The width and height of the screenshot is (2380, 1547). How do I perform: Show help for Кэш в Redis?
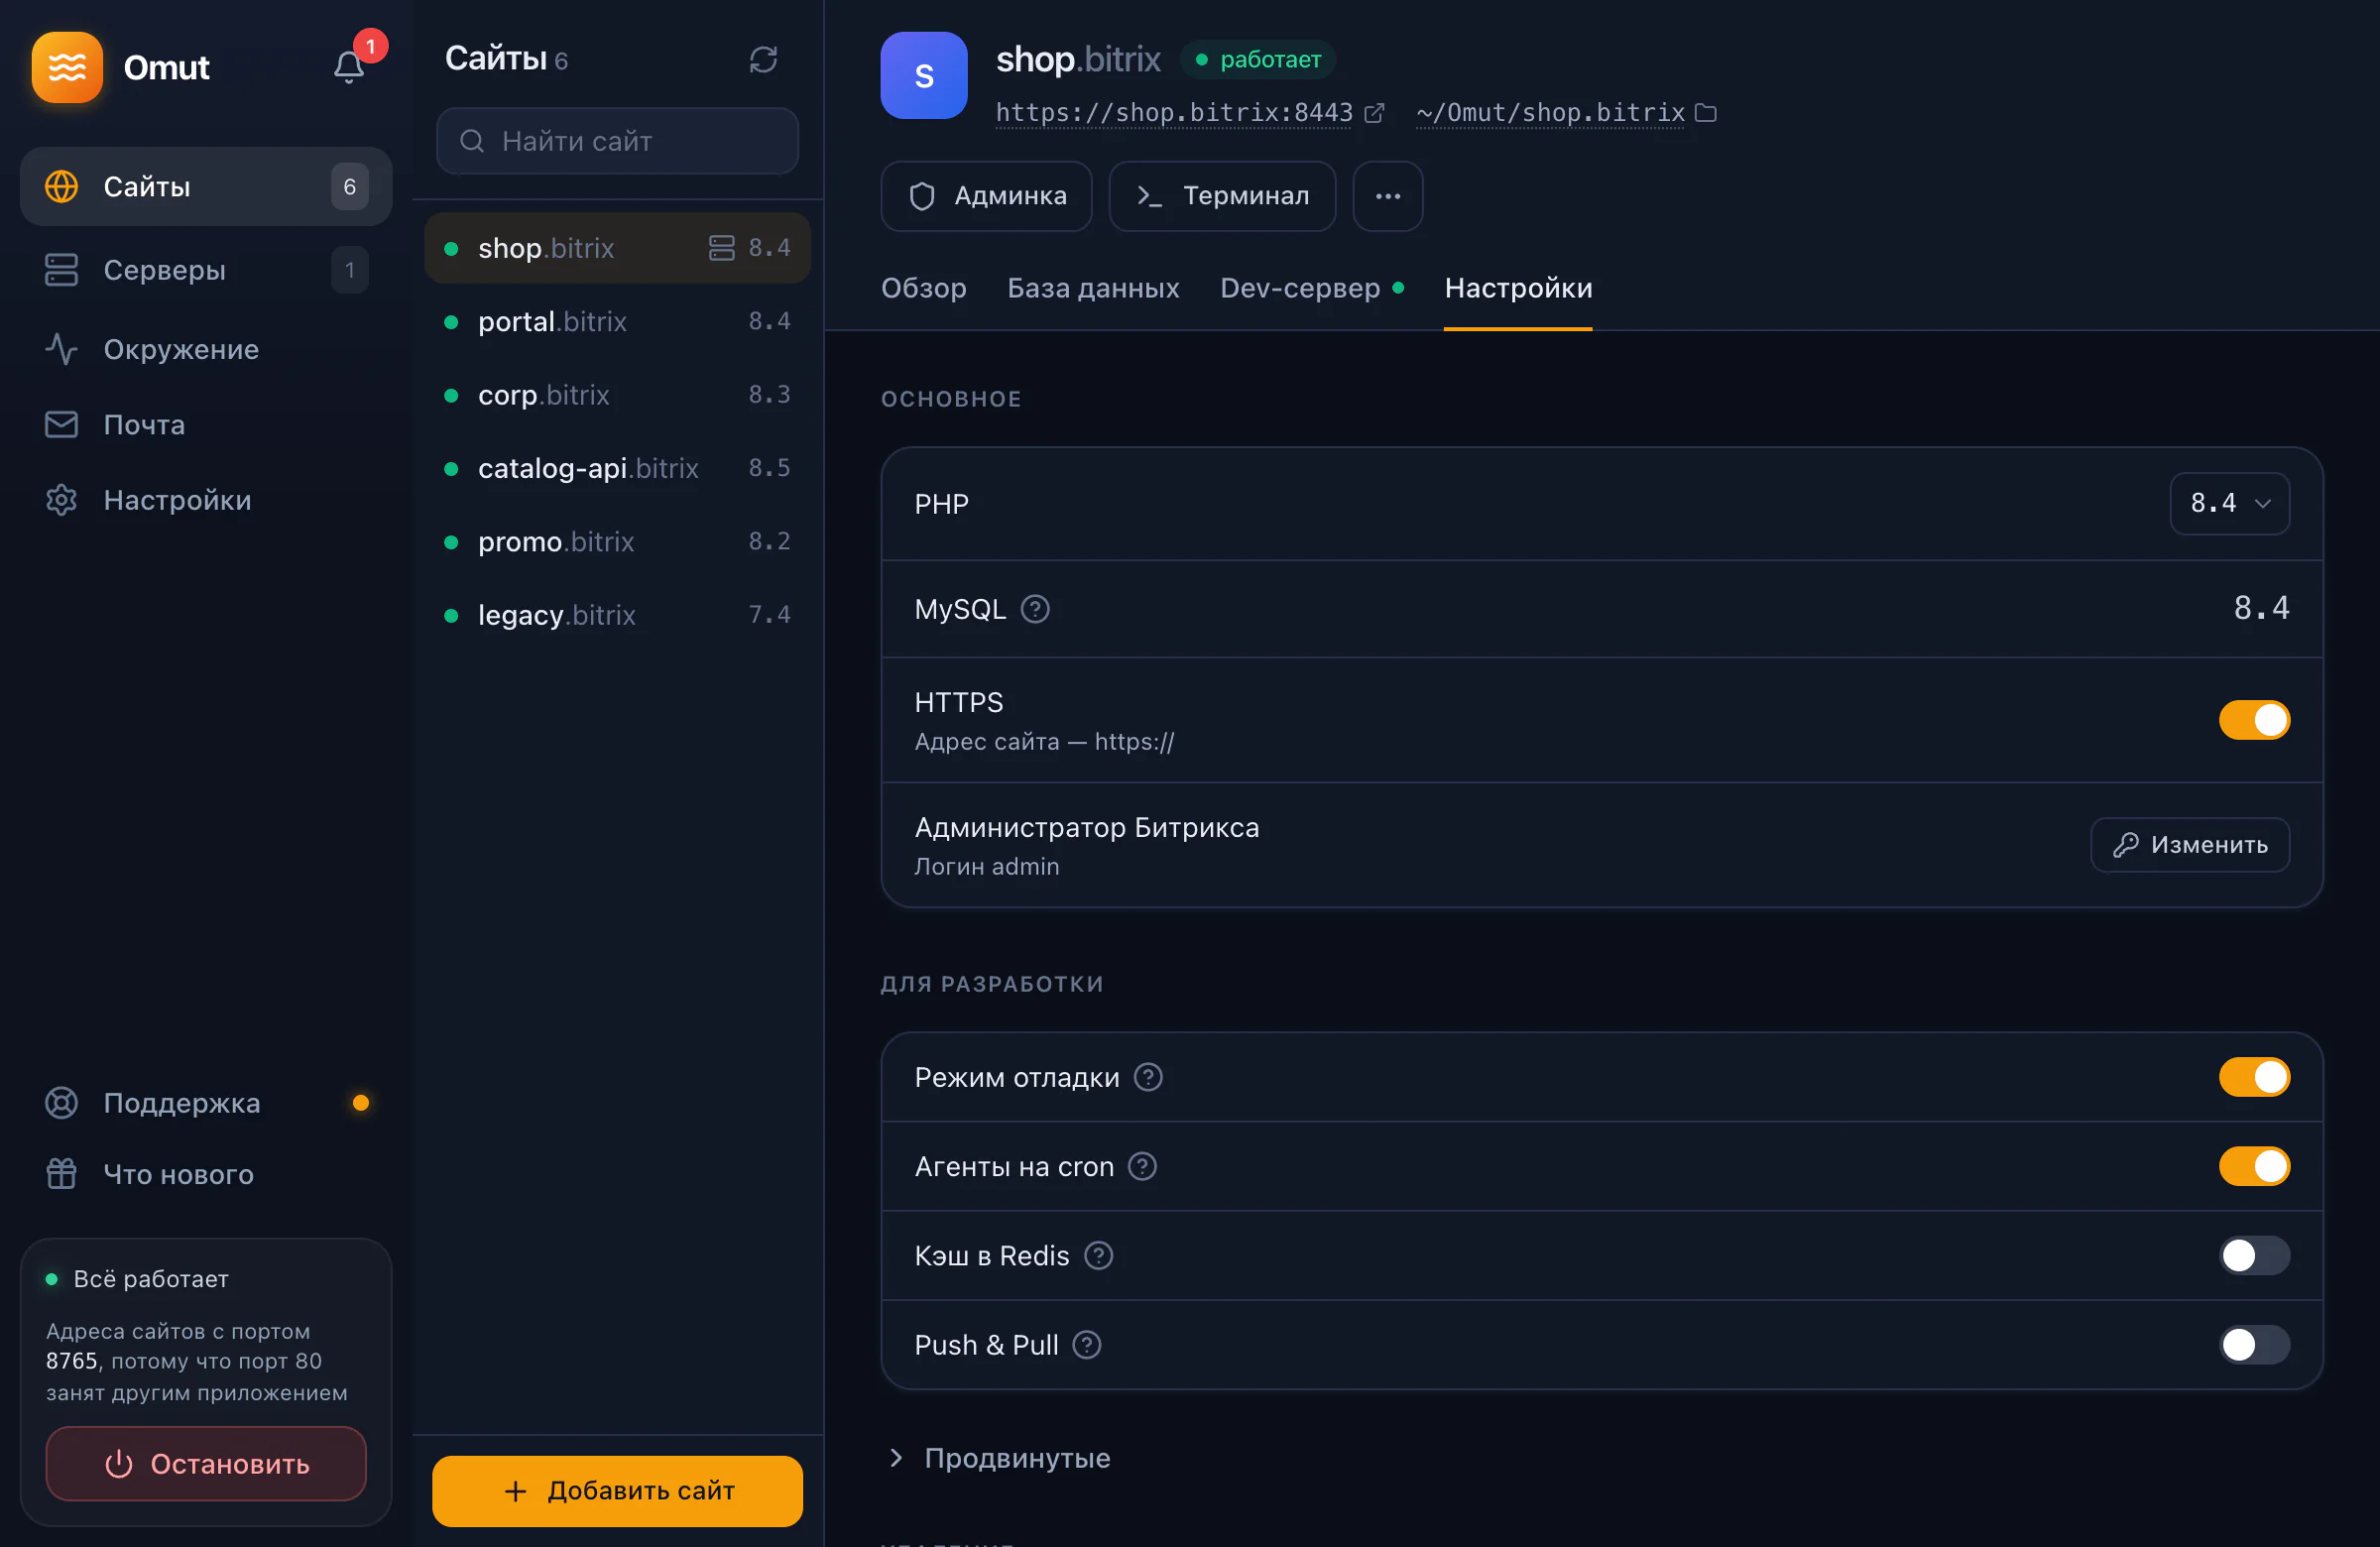1098,1255
